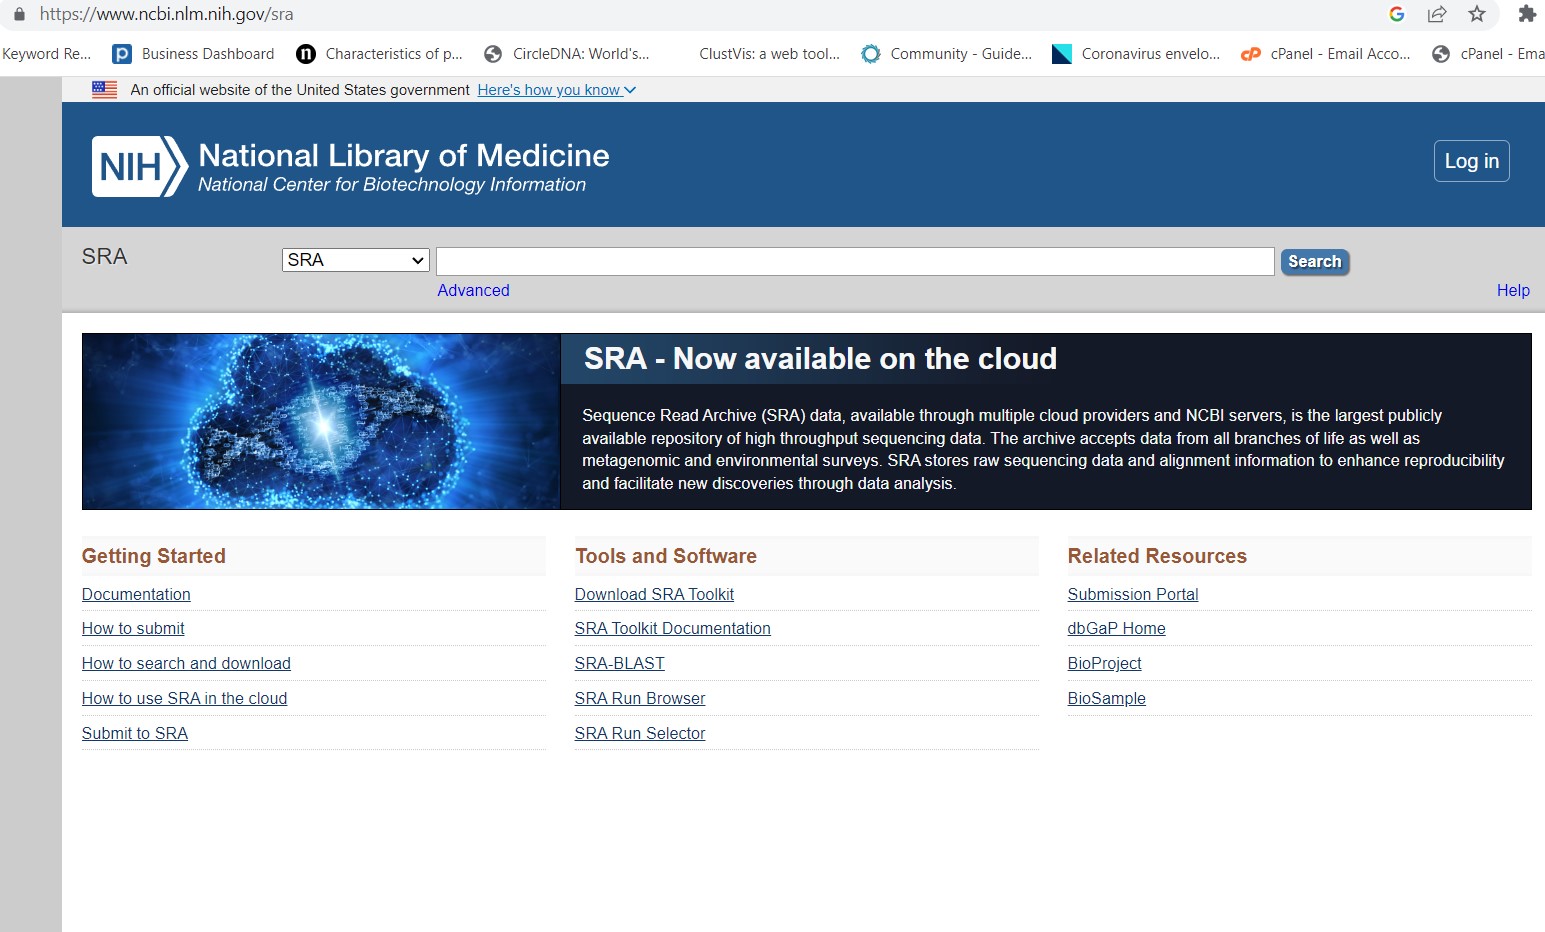
Task: Click the US flag icon
Action: [104, 89]
